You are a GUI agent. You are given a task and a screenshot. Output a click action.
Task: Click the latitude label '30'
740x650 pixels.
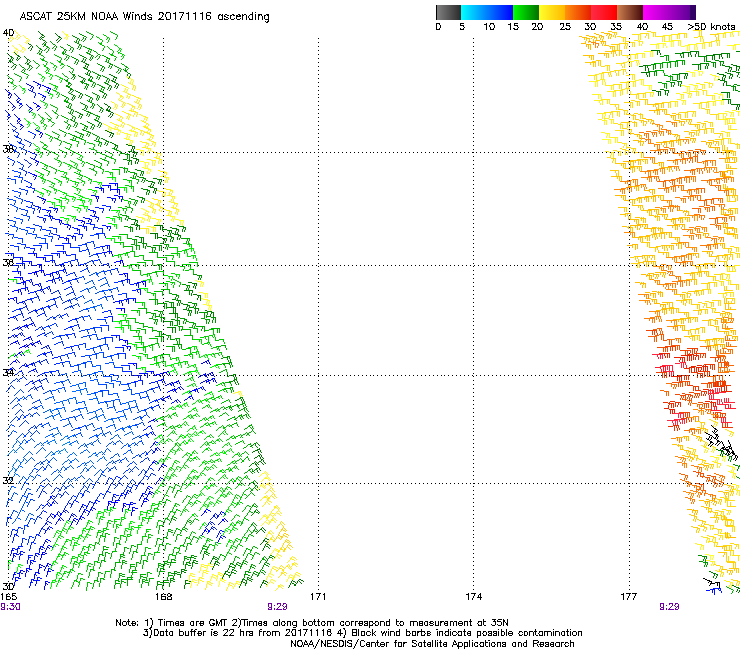pyautogui.click(x=8, y=586)
